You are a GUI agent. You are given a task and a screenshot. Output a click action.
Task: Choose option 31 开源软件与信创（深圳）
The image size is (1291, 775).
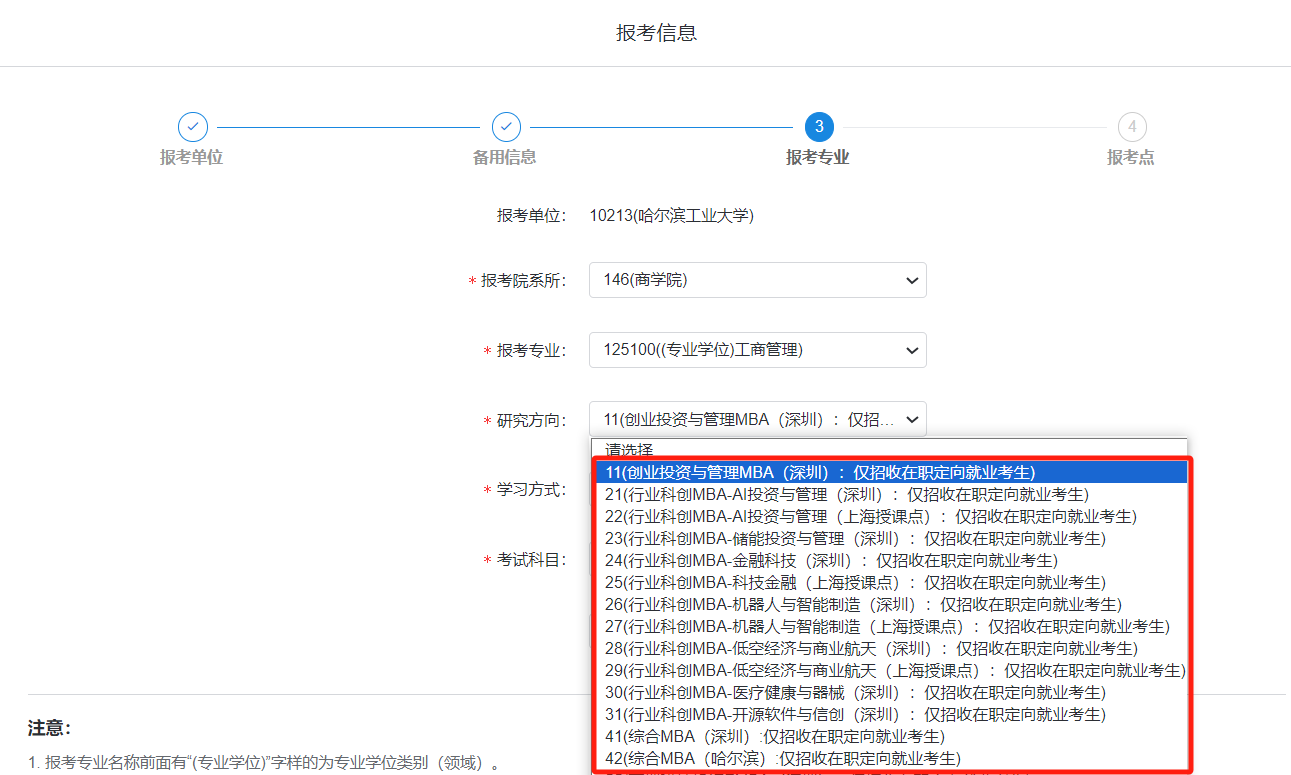click(854, 714)
